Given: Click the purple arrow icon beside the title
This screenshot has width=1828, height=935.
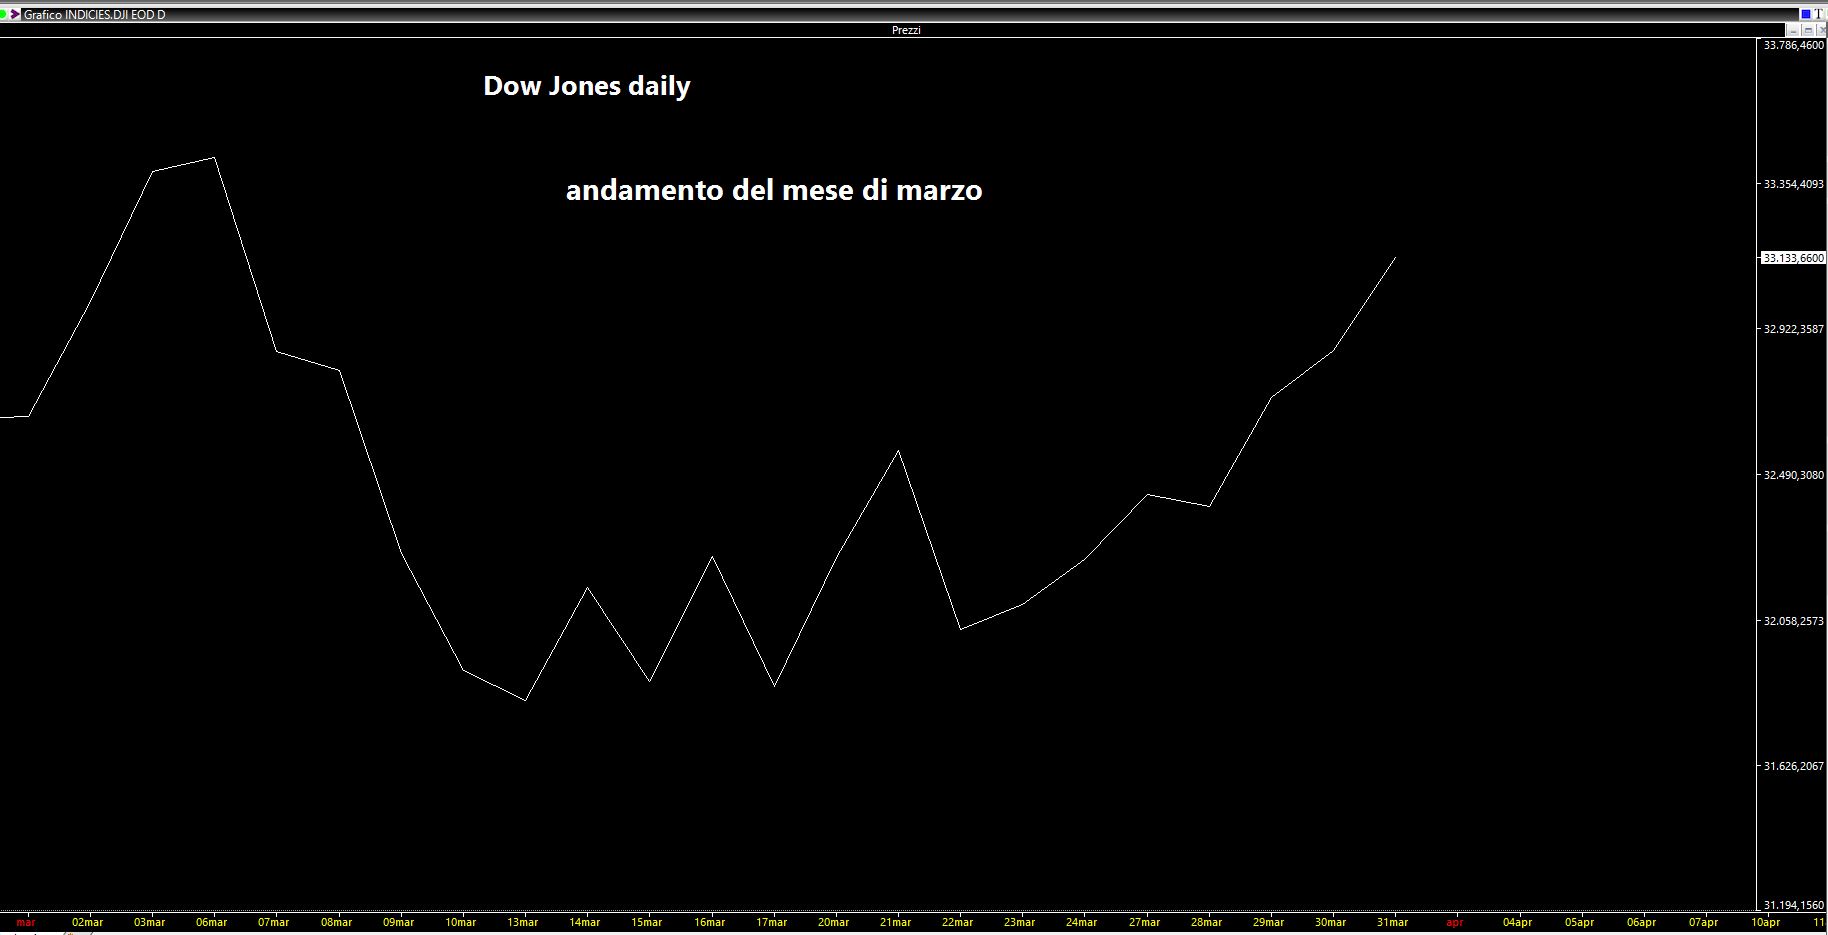Looking at the screenshot, I should click(x=15, y=15).
